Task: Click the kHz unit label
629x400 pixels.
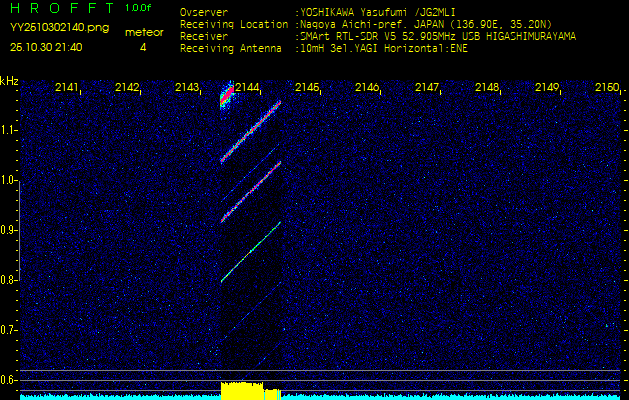Action: [9, 81]
